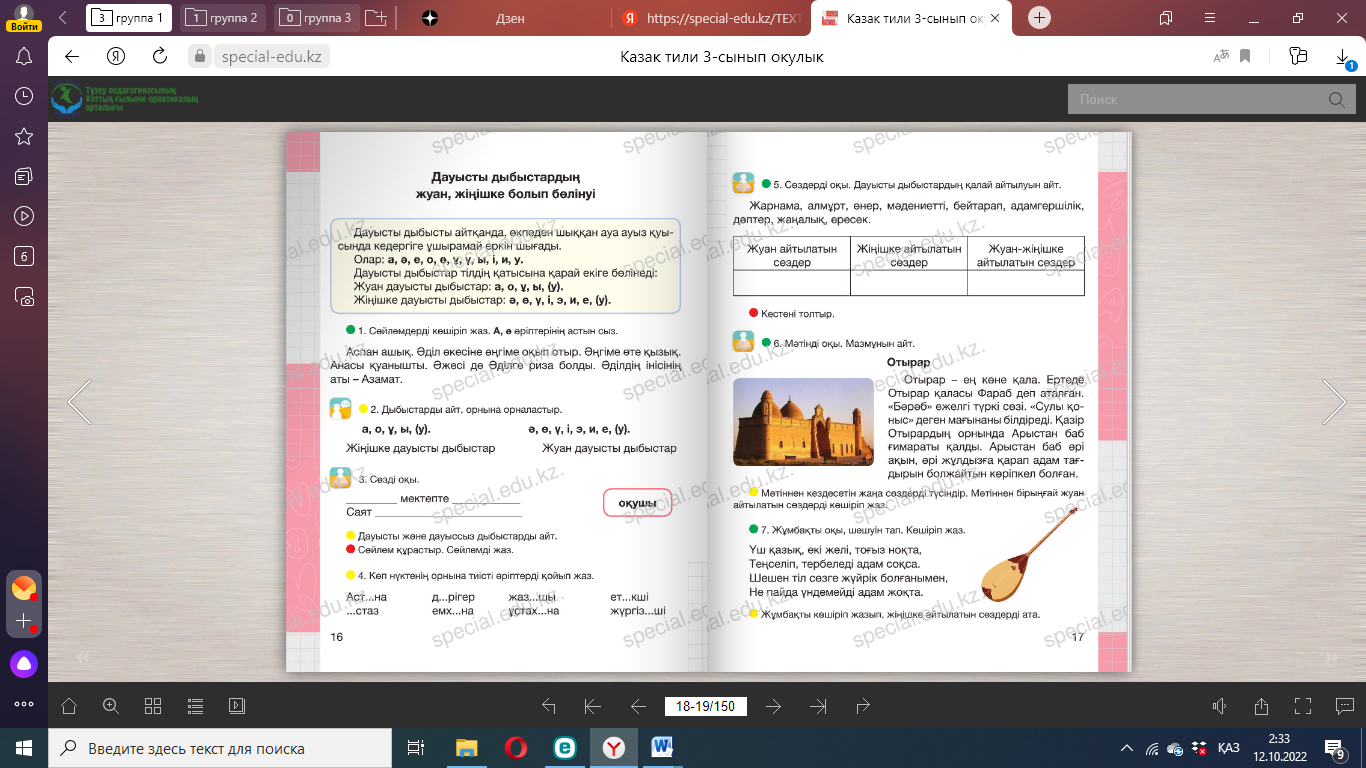Close the 'Казак тили 3-сынып' tab
The height and width of the screenshot is (768, 1366).
pyautogui.click(x=994, y=18)
